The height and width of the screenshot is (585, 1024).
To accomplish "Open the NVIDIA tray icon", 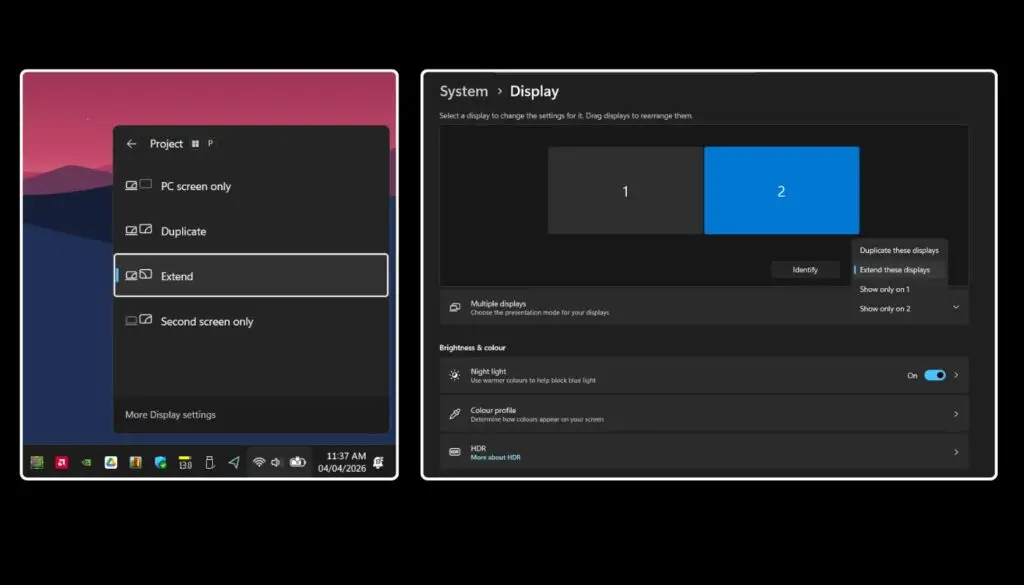I will pyautogui.click(x=87, y=462).
